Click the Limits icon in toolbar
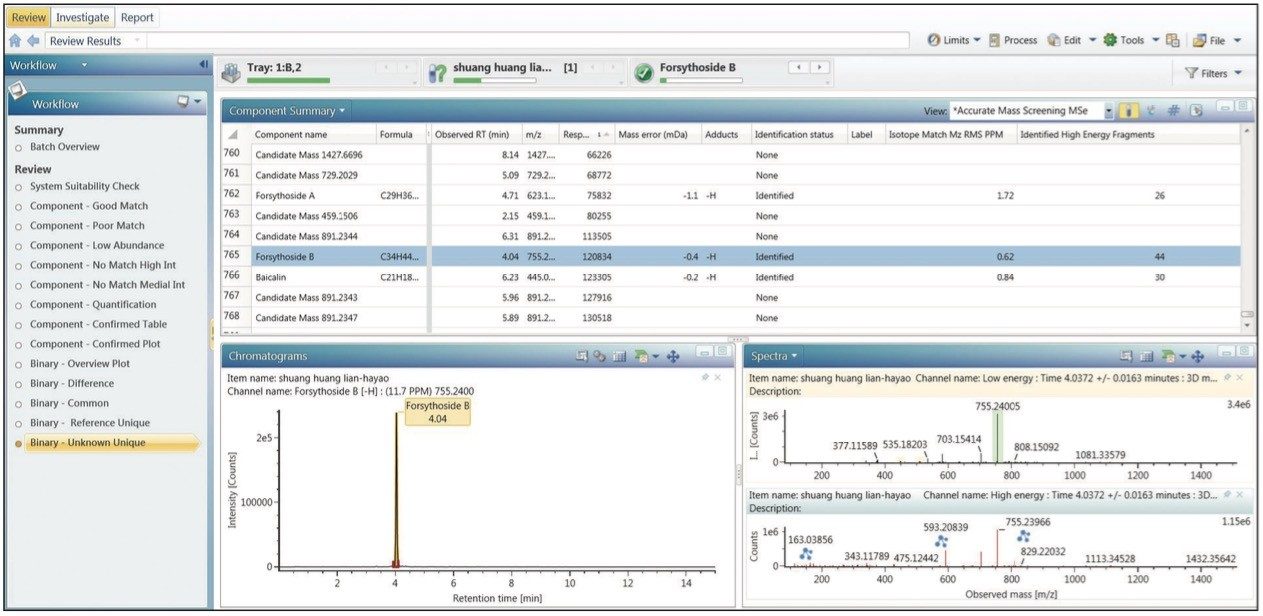This screenshot has height=616, width=1263. pyautogui.click(x=933, y=40)
